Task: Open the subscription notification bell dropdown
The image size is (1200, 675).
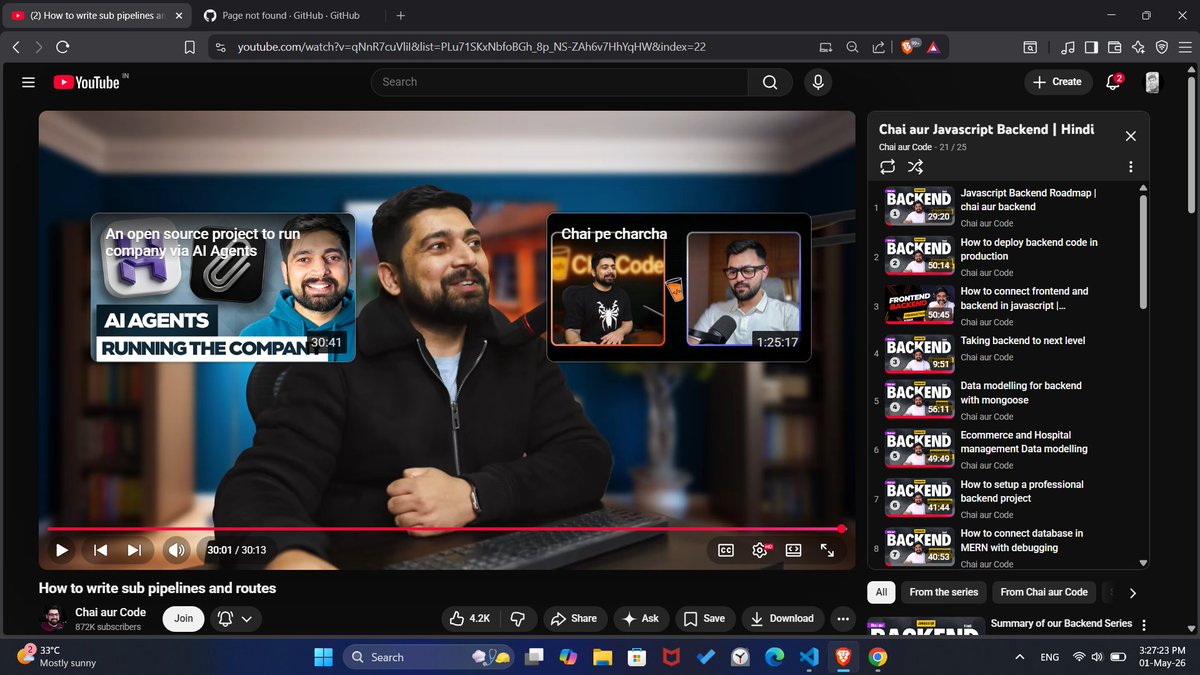Action: coord(235,619)
